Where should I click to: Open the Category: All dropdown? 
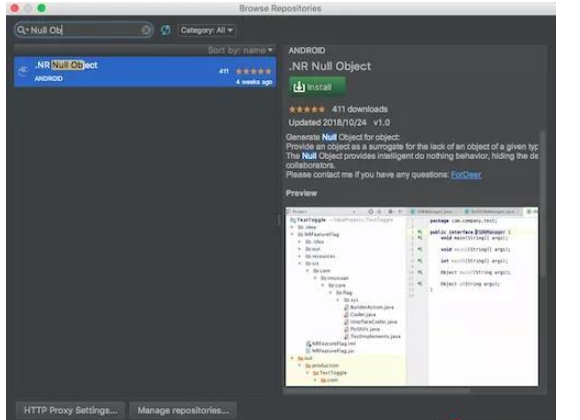(207, 30)
